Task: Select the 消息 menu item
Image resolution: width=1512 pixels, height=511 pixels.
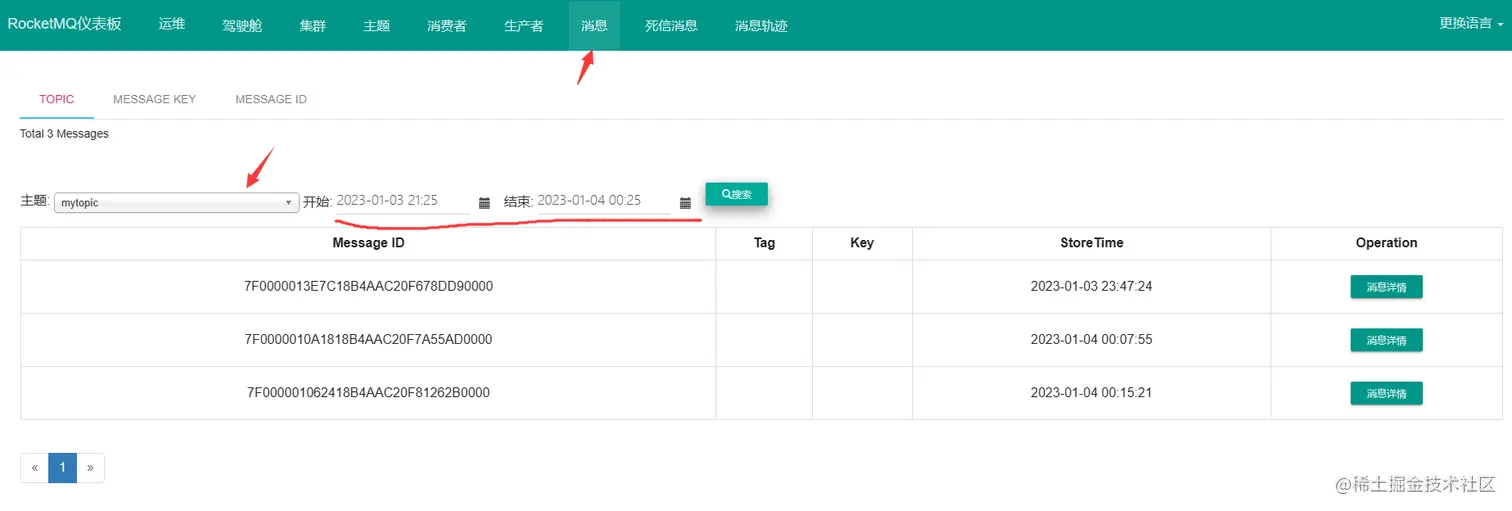Action: [x=594, y=25]
